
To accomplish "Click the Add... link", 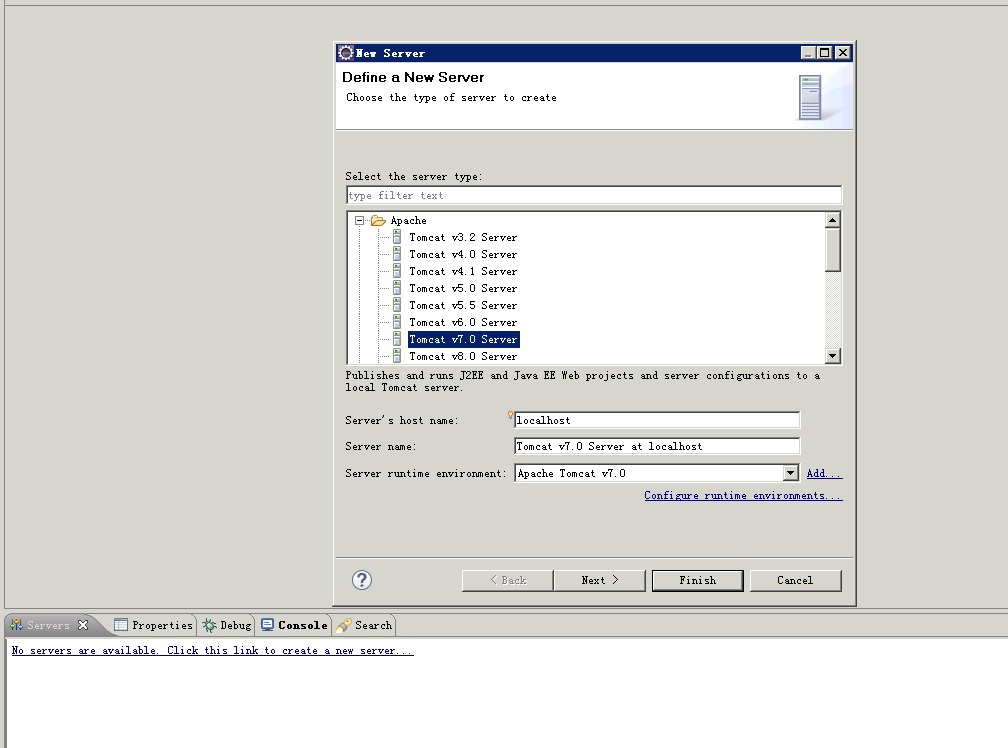I will [824, 474].
